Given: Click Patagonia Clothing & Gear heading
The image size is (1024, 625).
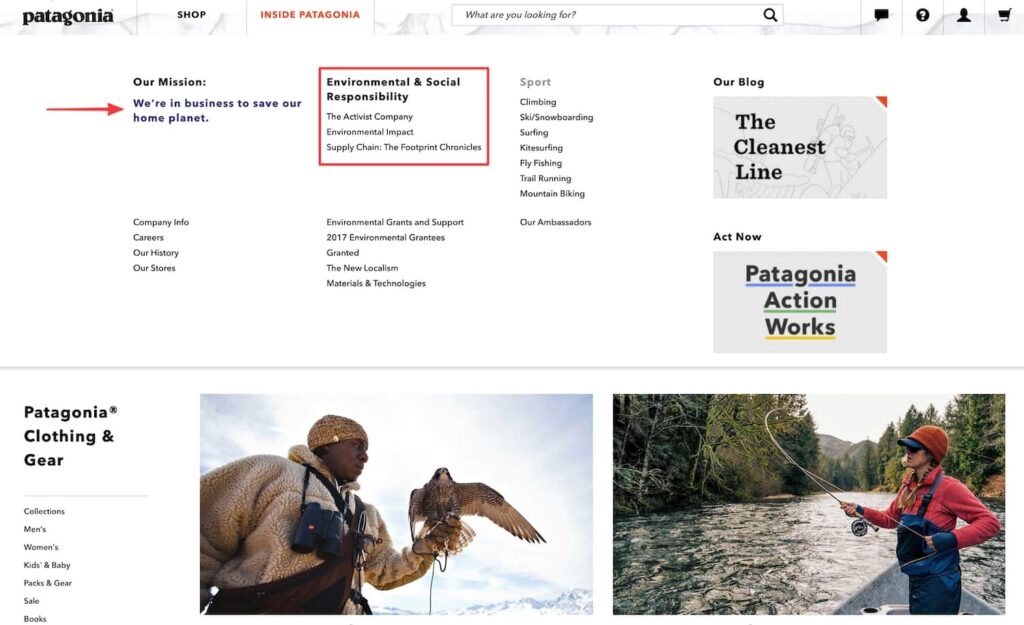Looking at the screenshot, I should pyautogui.click(x=70, y=436).
